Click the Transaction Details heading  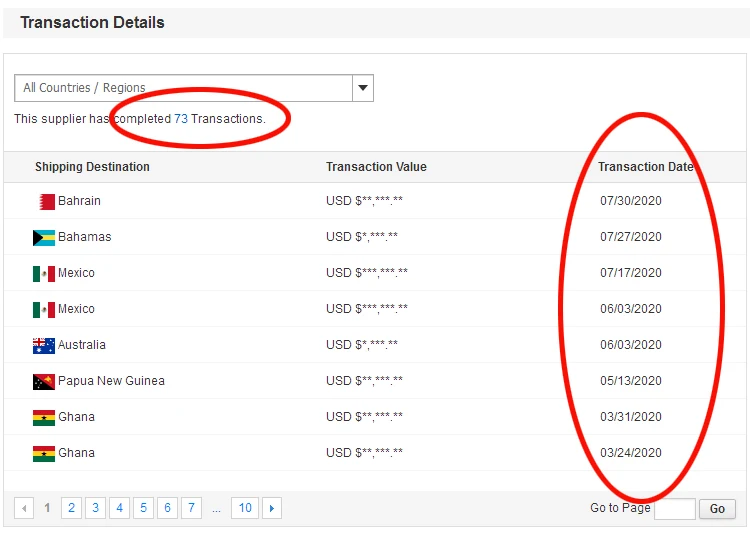pos(92,22)
